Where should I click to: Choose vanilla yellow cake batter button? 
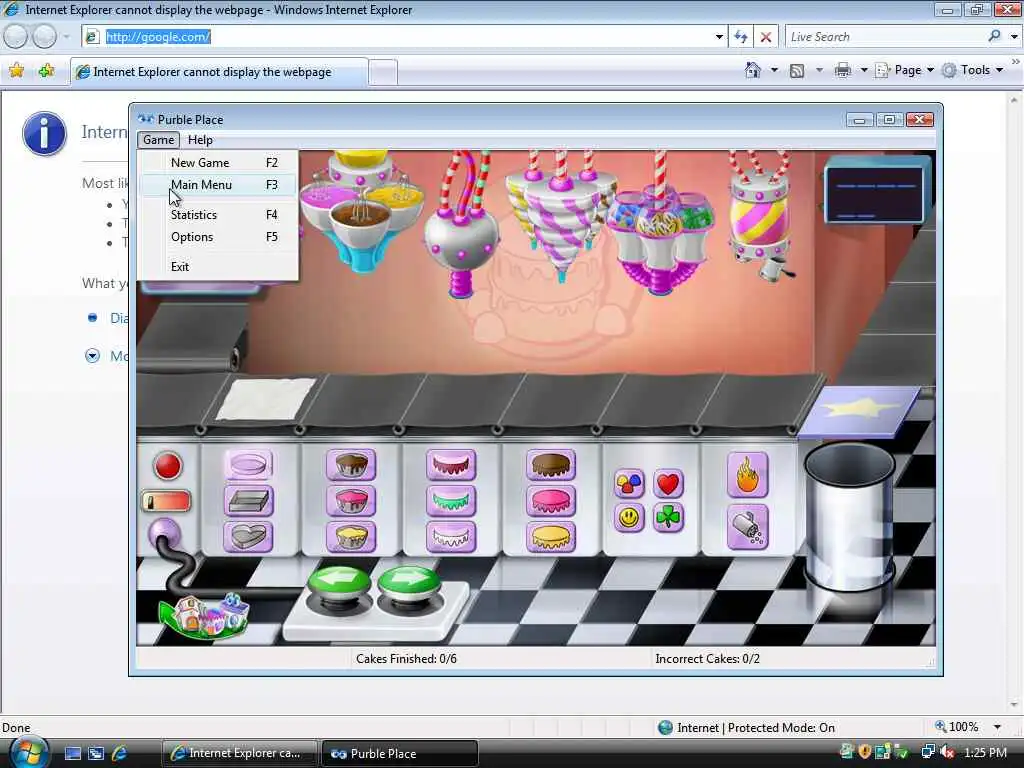point(351,537)
